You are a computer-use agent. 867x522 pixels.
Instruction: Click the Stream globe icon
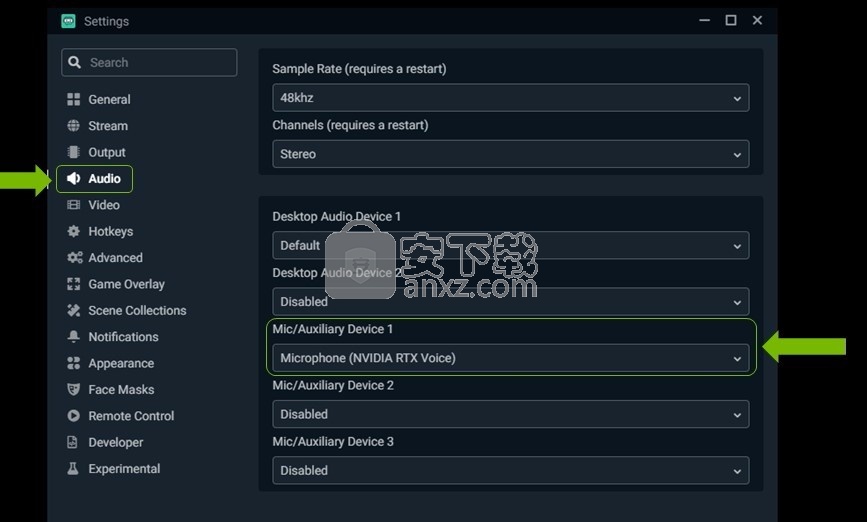(74, 126)
